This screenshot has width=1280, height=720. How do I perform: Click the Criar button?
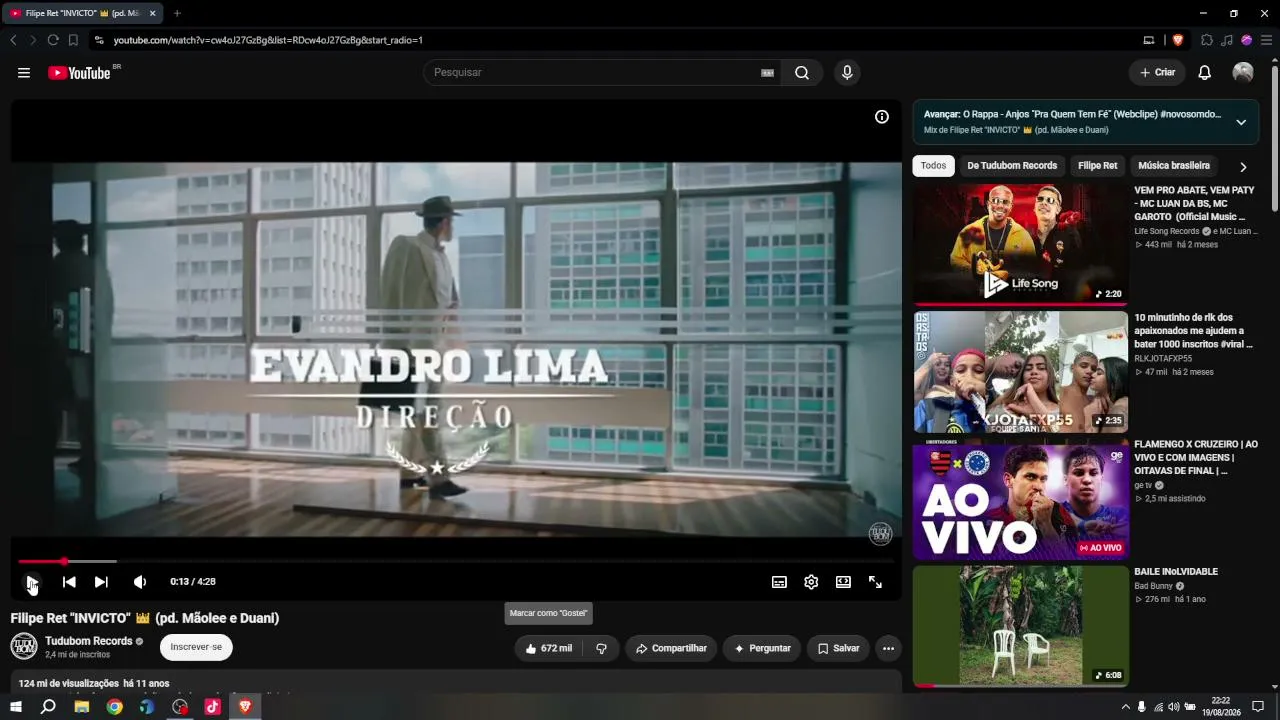pos(1157,73)
